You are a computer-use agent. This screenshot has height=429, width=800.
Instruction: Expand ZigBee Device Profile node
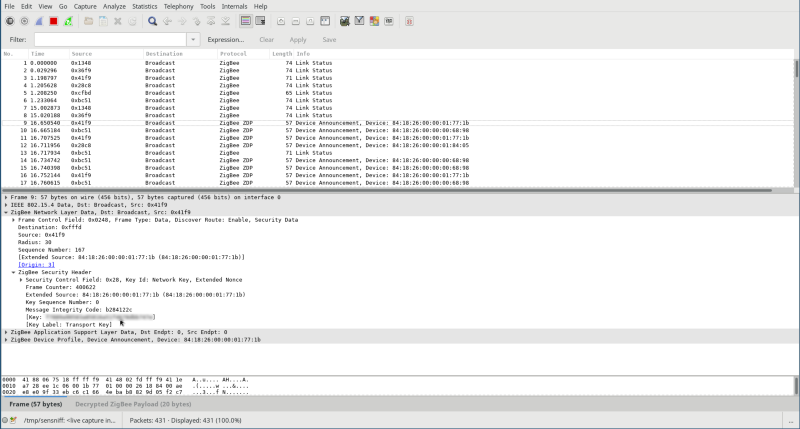[x=6, y=340]
